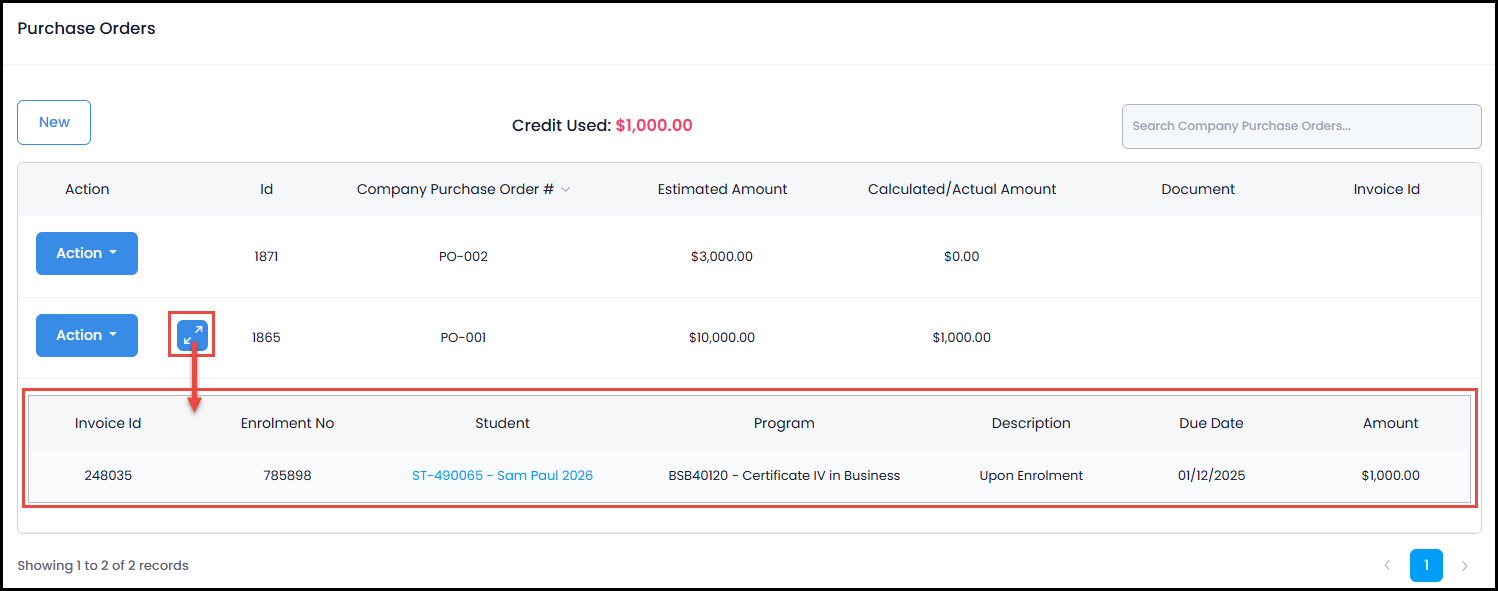Click the Estimated Amount column header
1498x591 pixels.
722,189
